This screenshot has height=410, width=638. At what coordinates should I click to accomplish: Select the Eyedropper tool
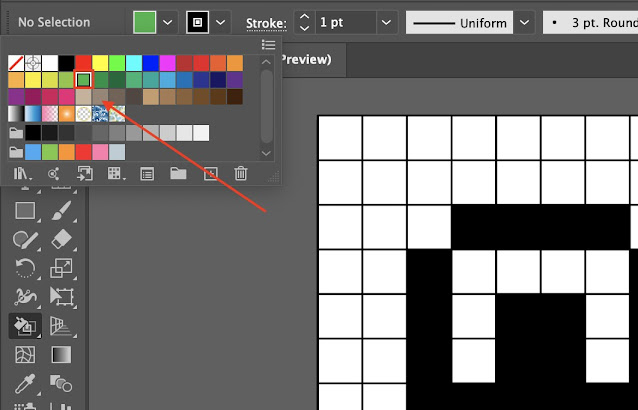(25, 384)
